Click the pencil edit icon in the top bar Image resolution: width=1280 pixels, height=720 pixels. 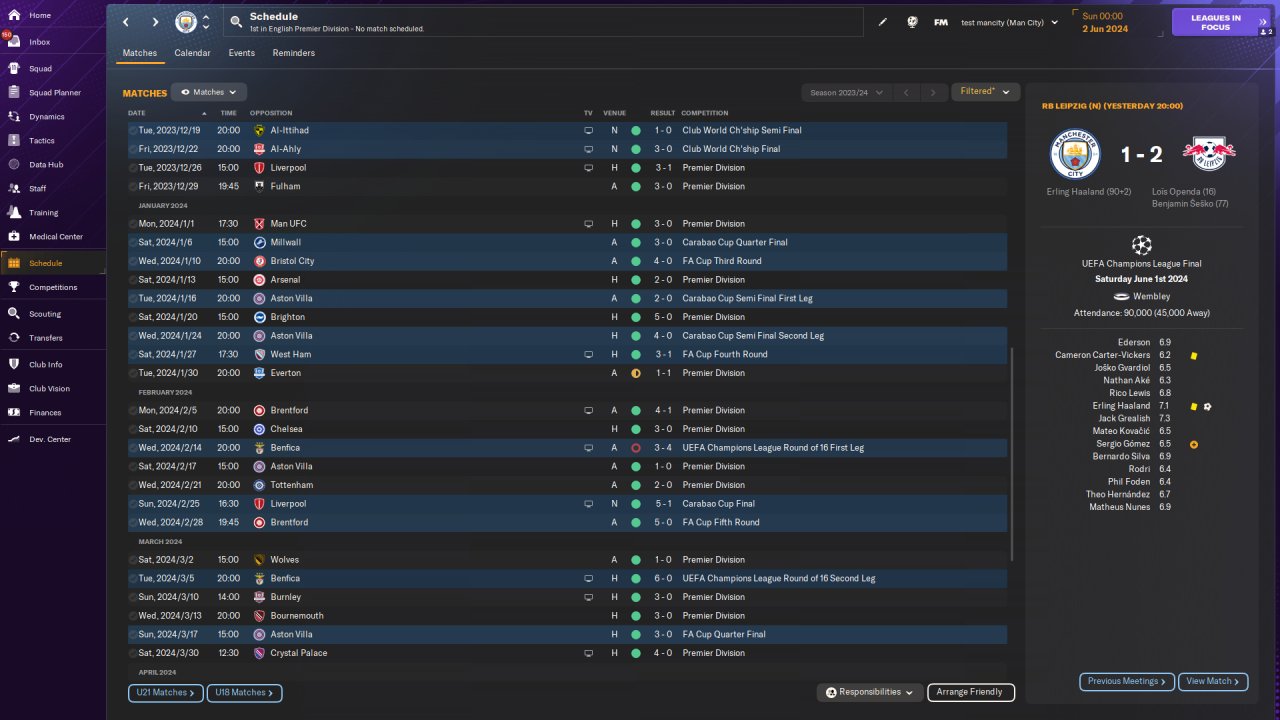882,22
